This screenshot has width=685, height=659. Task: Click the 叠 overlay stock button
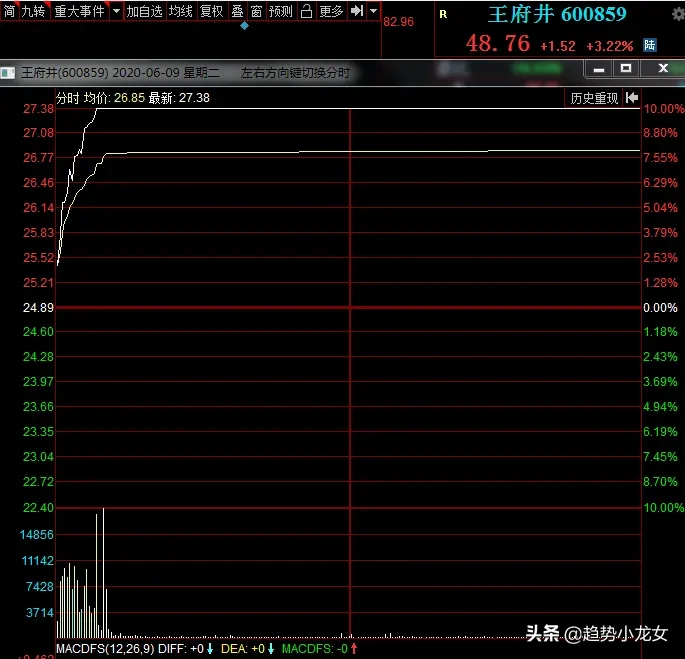pos(237,11)
